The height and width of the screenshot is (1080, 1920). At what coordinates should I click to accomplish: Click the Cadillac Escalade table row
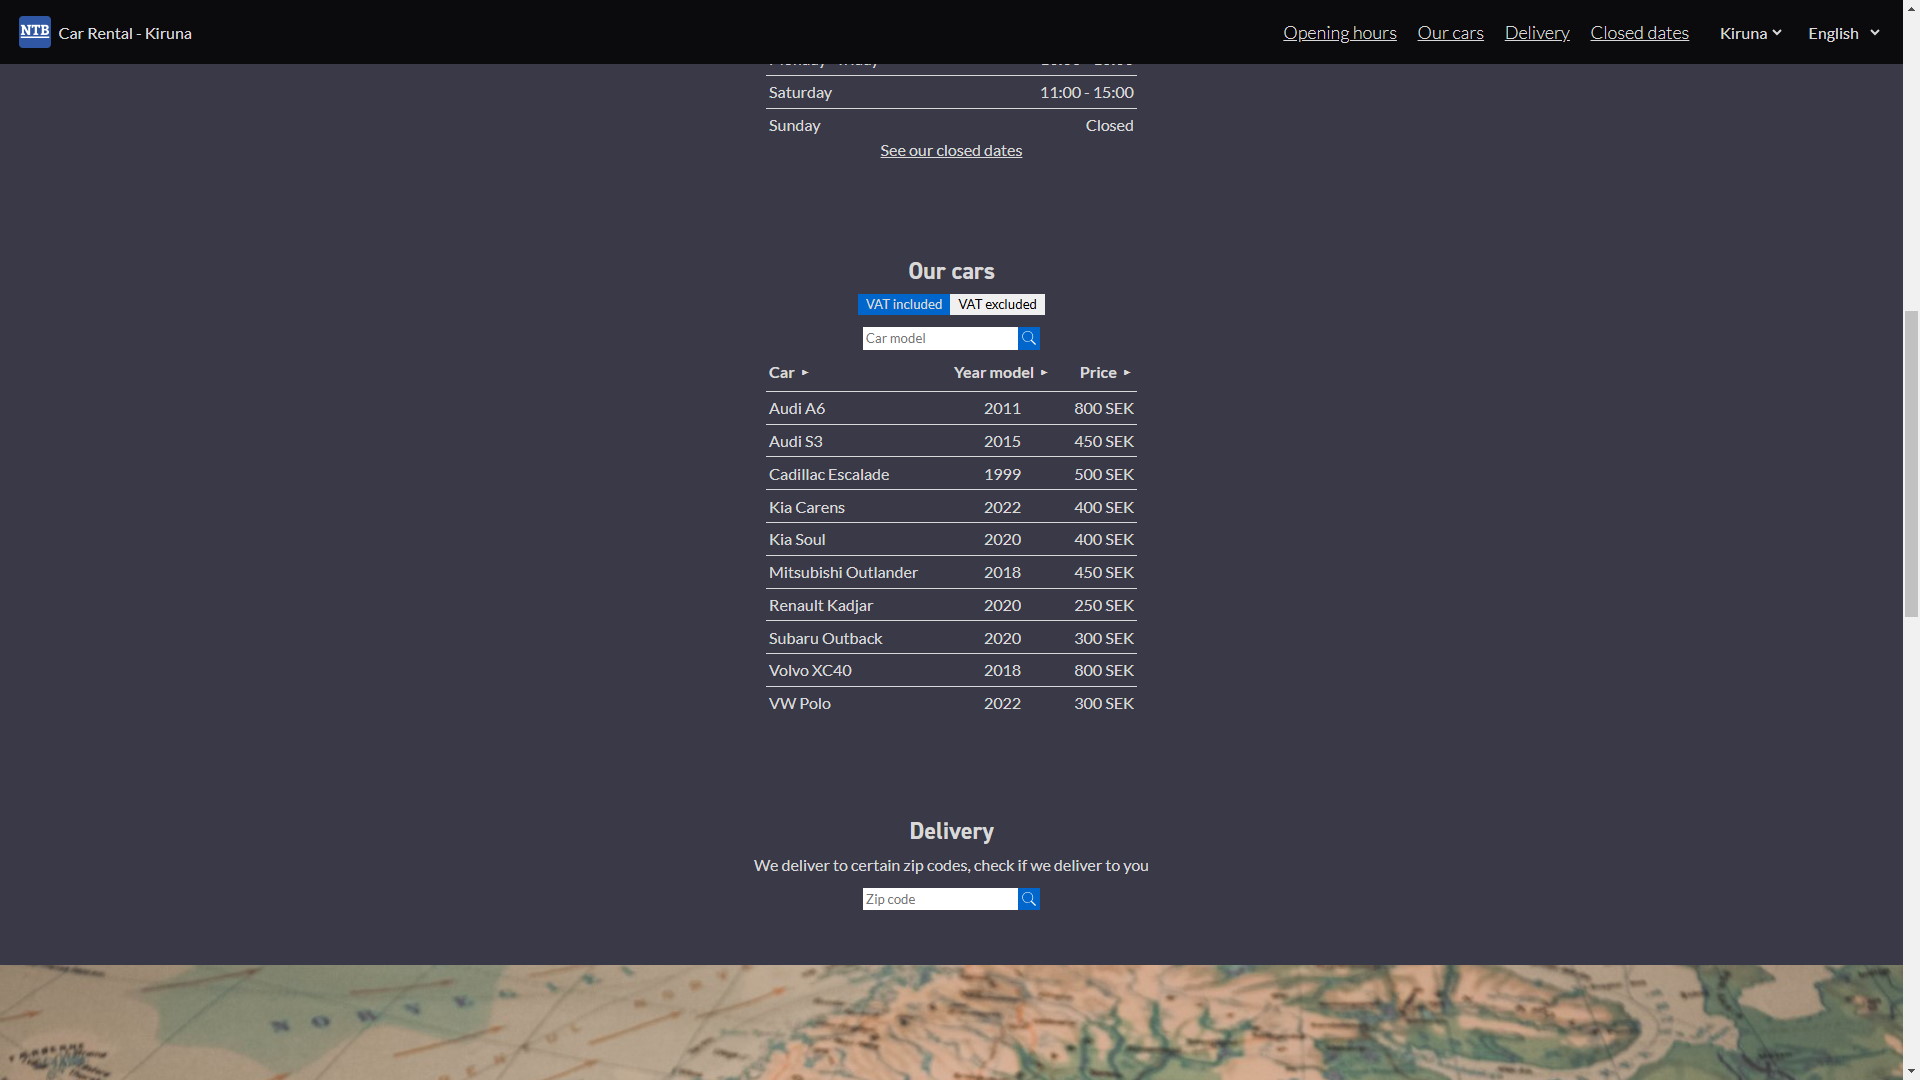(x=950, y=475)
